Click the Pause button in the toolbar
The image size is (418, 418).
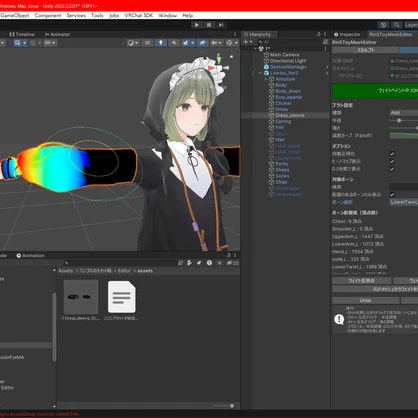pyautogui.click(x=209, y=25)
